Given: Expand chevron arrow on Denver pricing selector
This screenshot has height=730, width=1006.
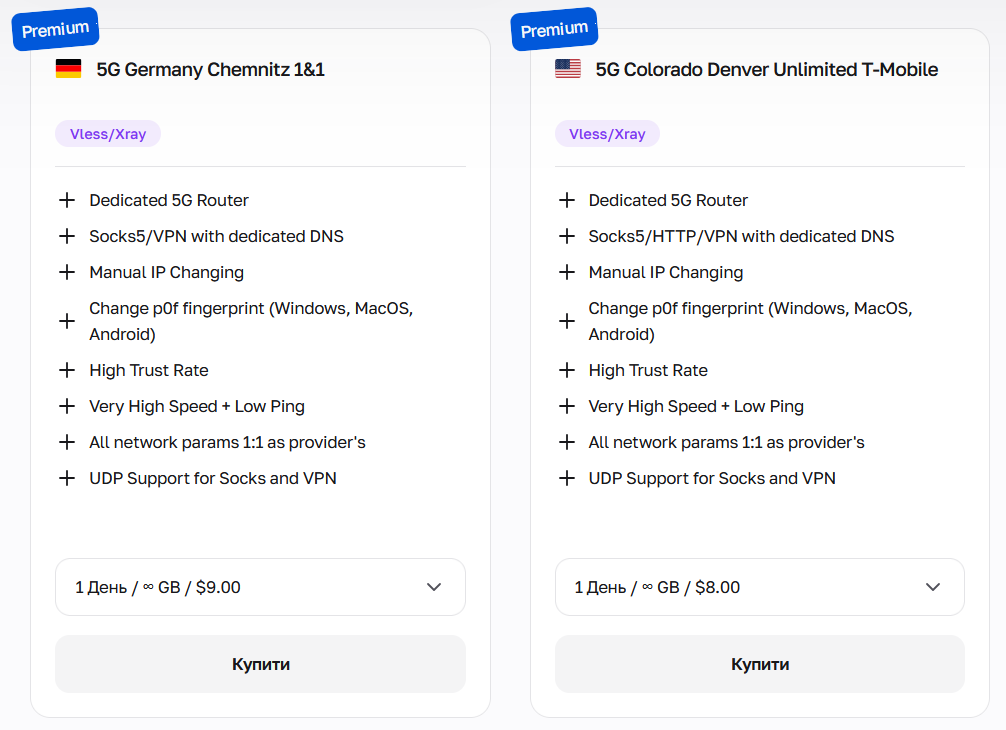Looking at the screenshot, I should coord(933,587).
